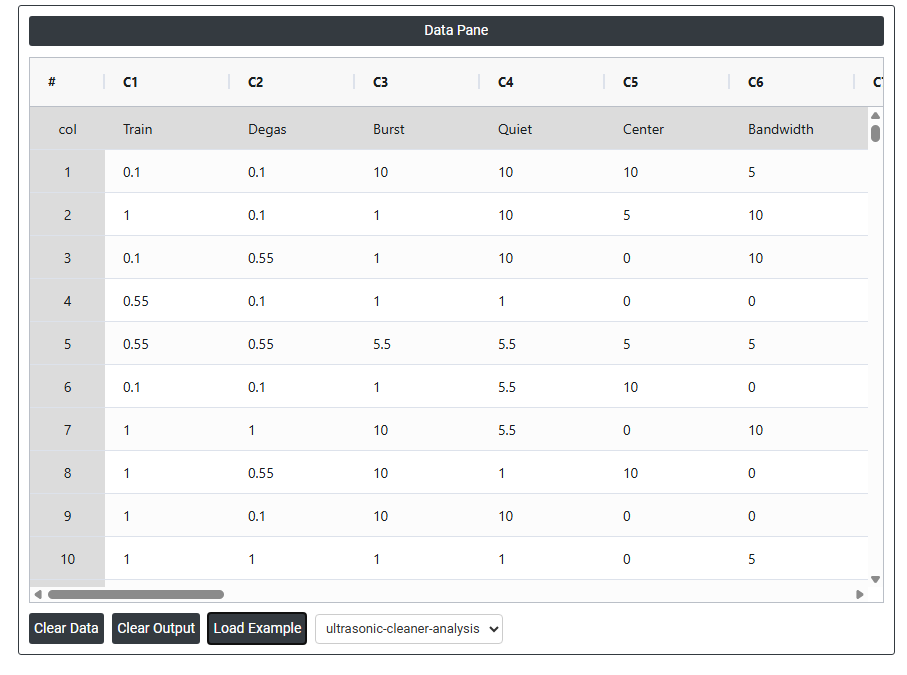Click the vertical scrollbar down arrow
Viewport: 907px width, 675px height.
tap(875, 579)
